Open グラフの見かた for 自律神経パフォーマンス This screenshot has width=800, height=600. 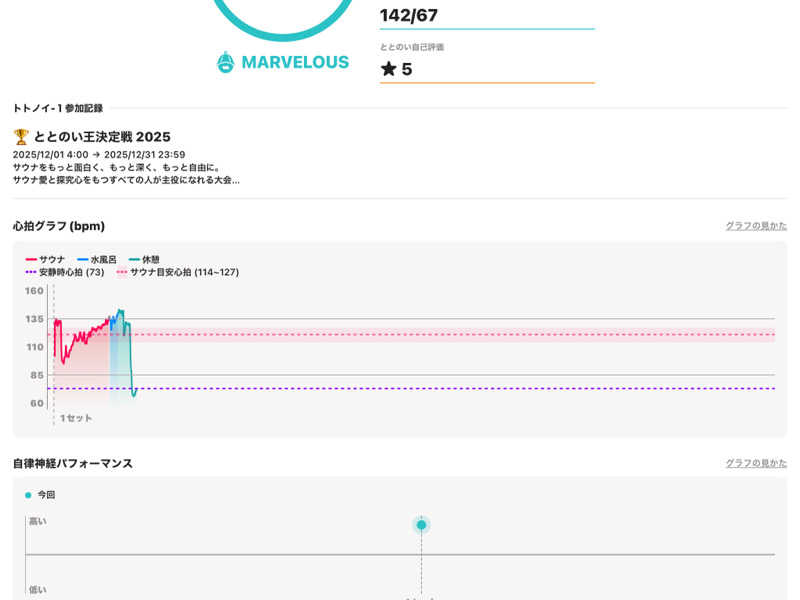tap(755, 464)
